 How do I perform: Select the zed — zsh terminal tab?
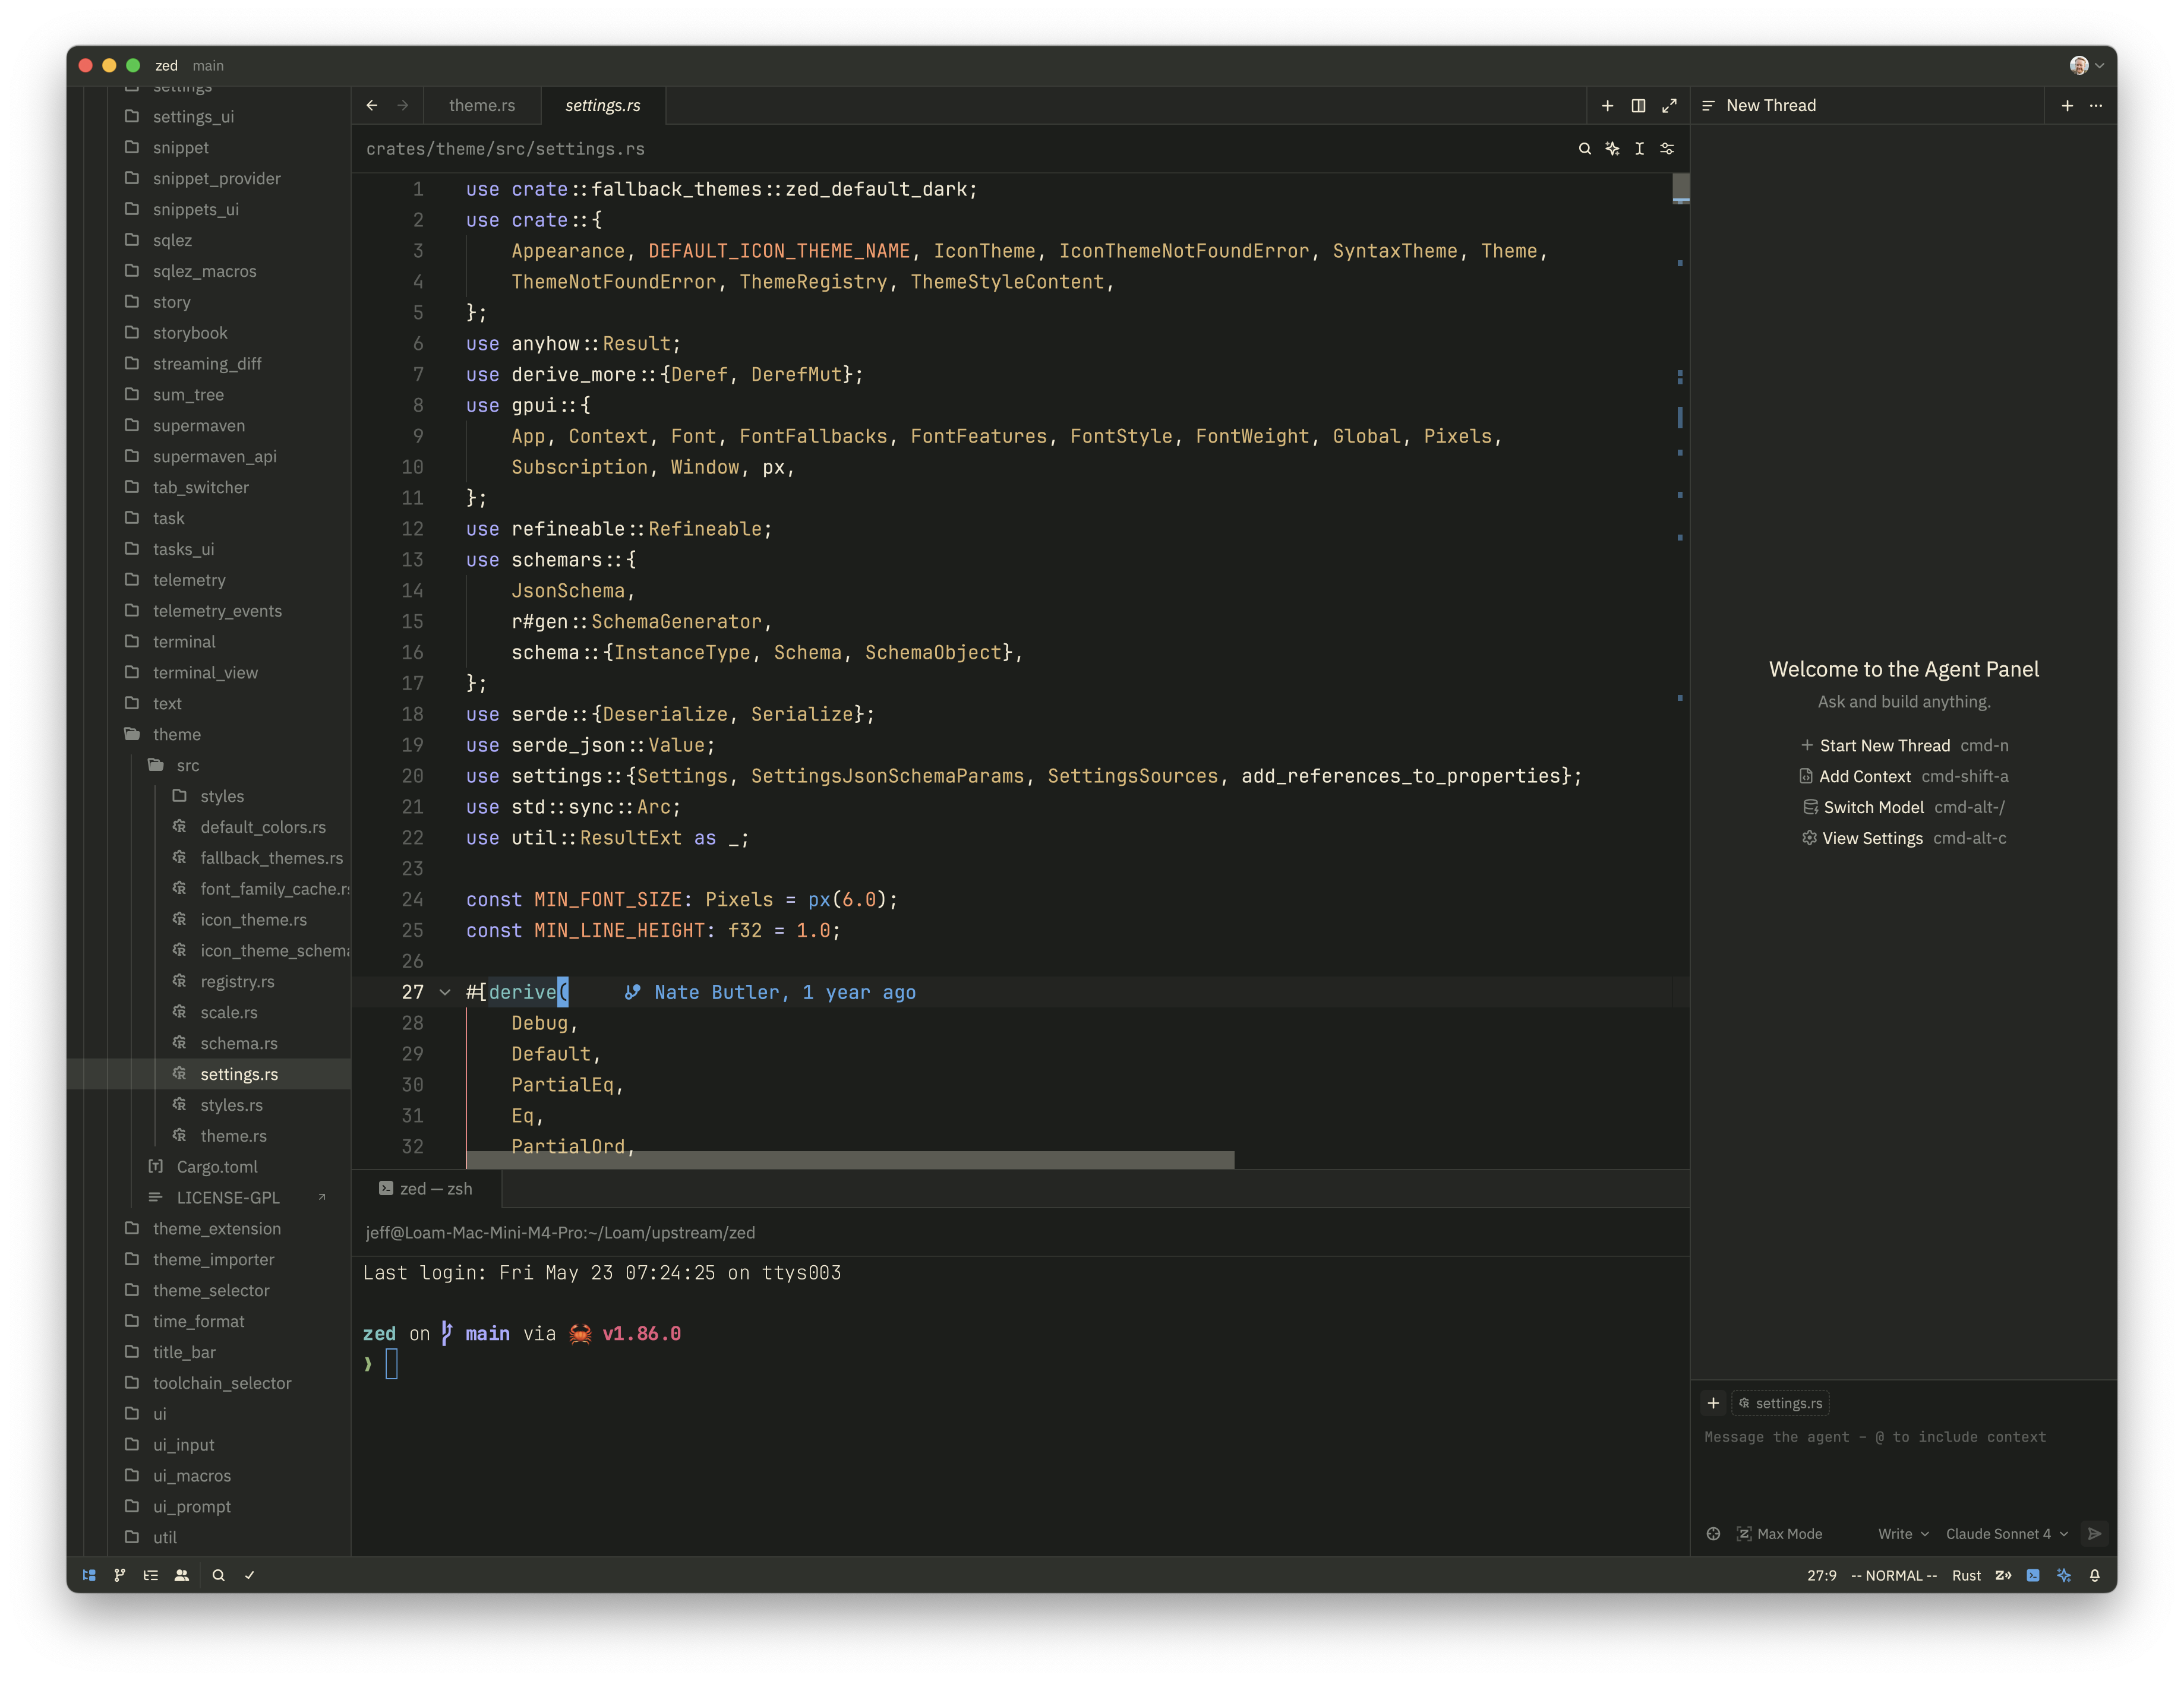(x=427, y=1189)
